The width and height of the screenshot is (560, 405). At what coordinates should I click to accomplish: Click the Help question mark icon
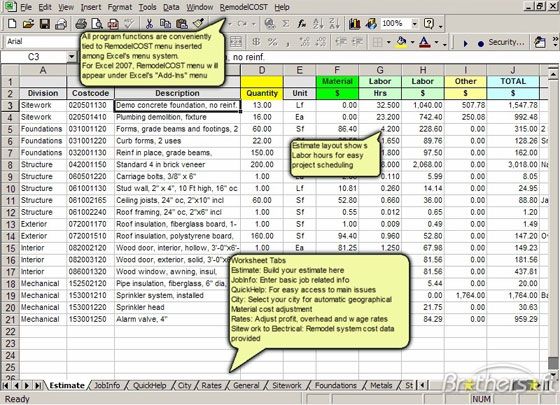[x=429, y=24]
